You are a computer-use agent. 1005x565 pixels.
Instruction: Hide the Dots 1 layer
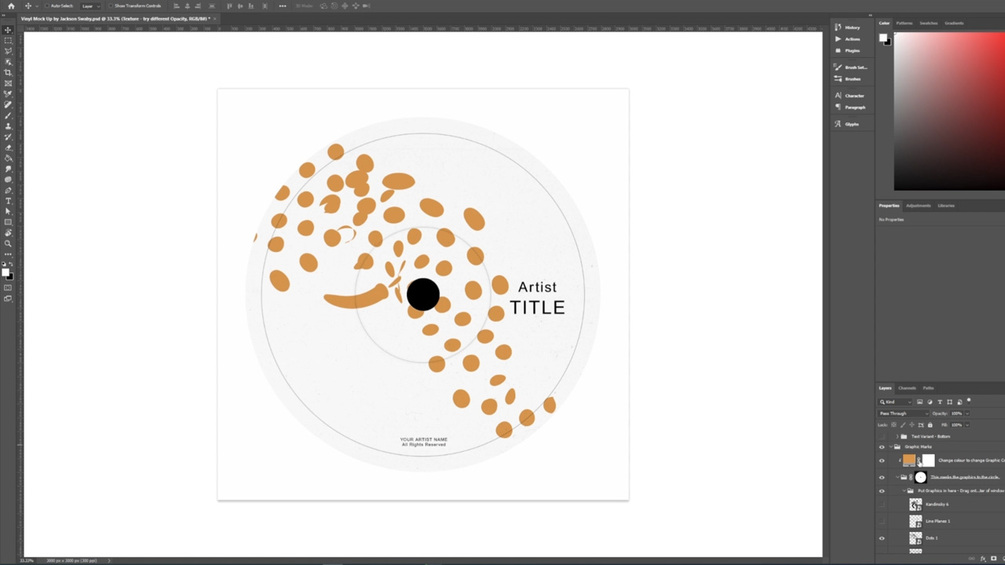click(x=882, y=538)
